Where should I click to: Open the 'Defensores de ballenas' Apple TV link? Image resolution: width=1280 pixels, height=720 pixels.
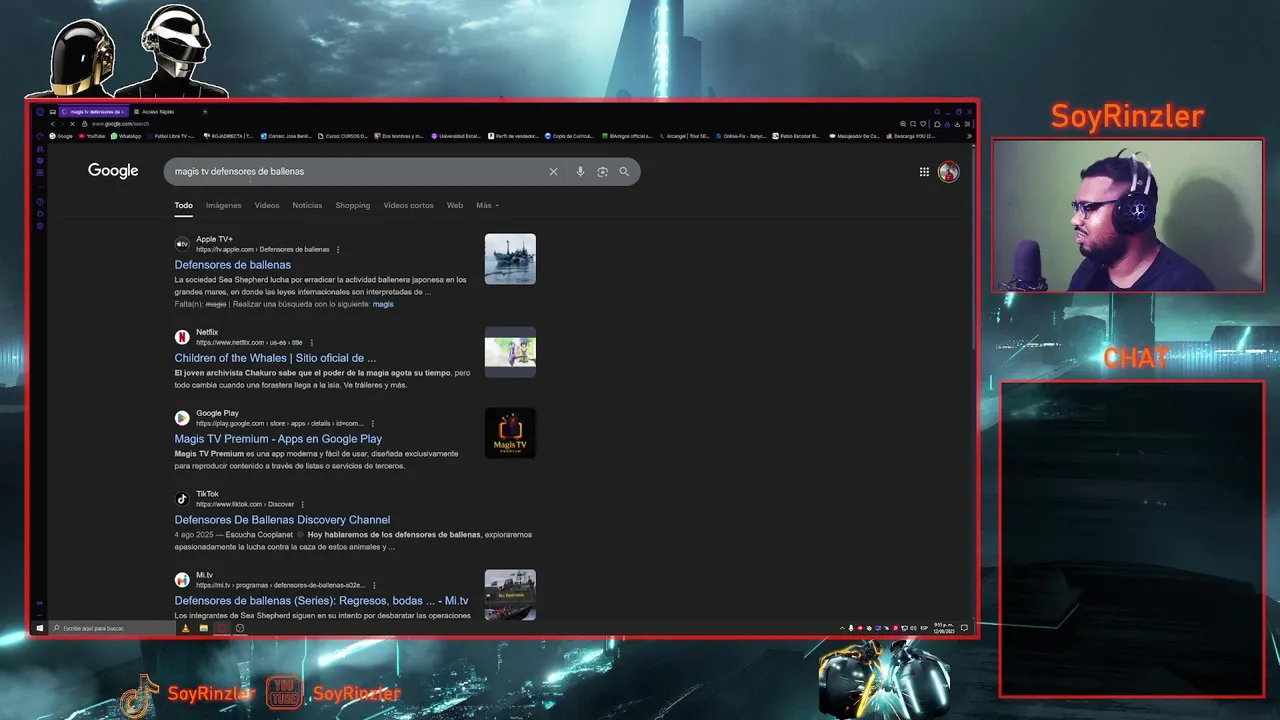tap(233, 265)
